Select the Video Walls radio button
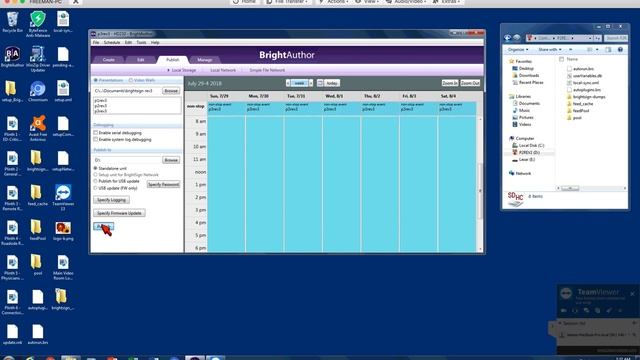This screenshot has width=640, height=360. coord(131,80)
